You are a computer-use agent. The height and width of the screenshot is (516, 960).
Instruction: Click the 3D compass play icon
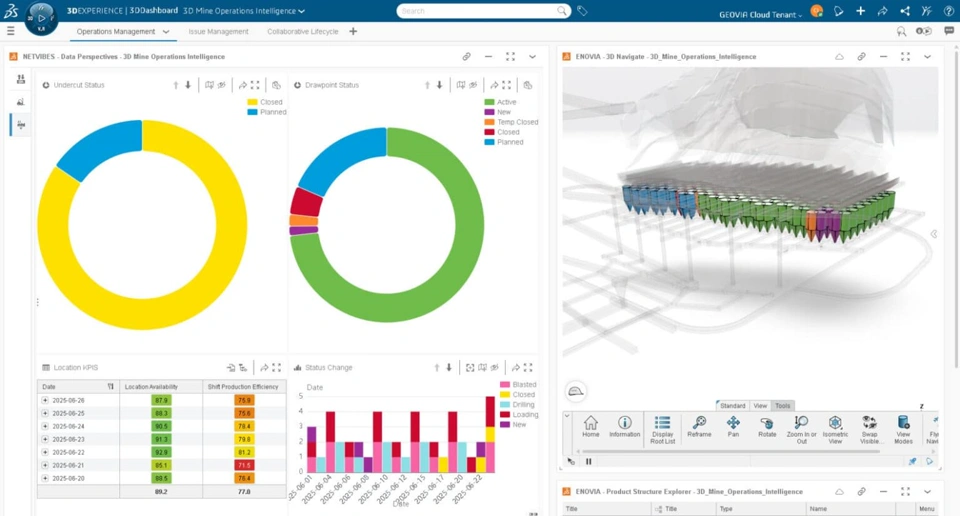(x=41, y=18)
